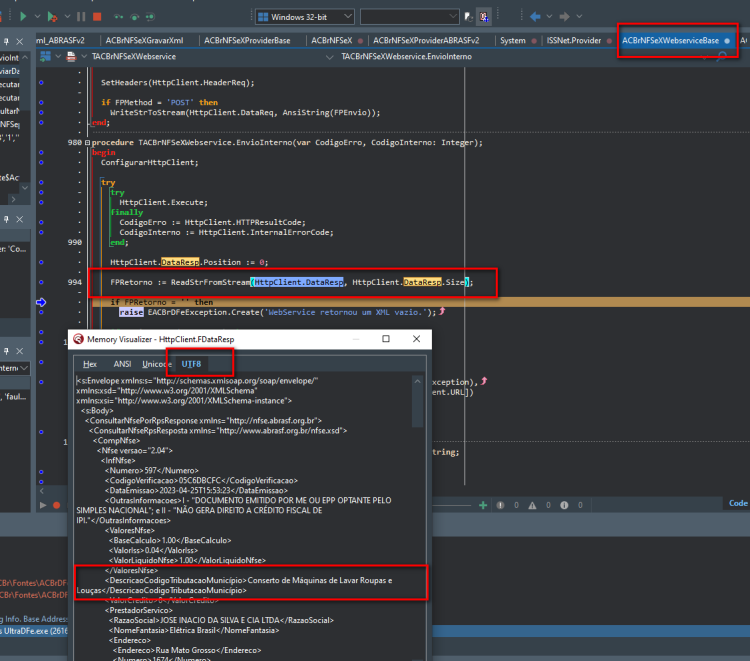Screen dimensions: 750x661
Task: Click the Pause program icon
Action: 81,17
